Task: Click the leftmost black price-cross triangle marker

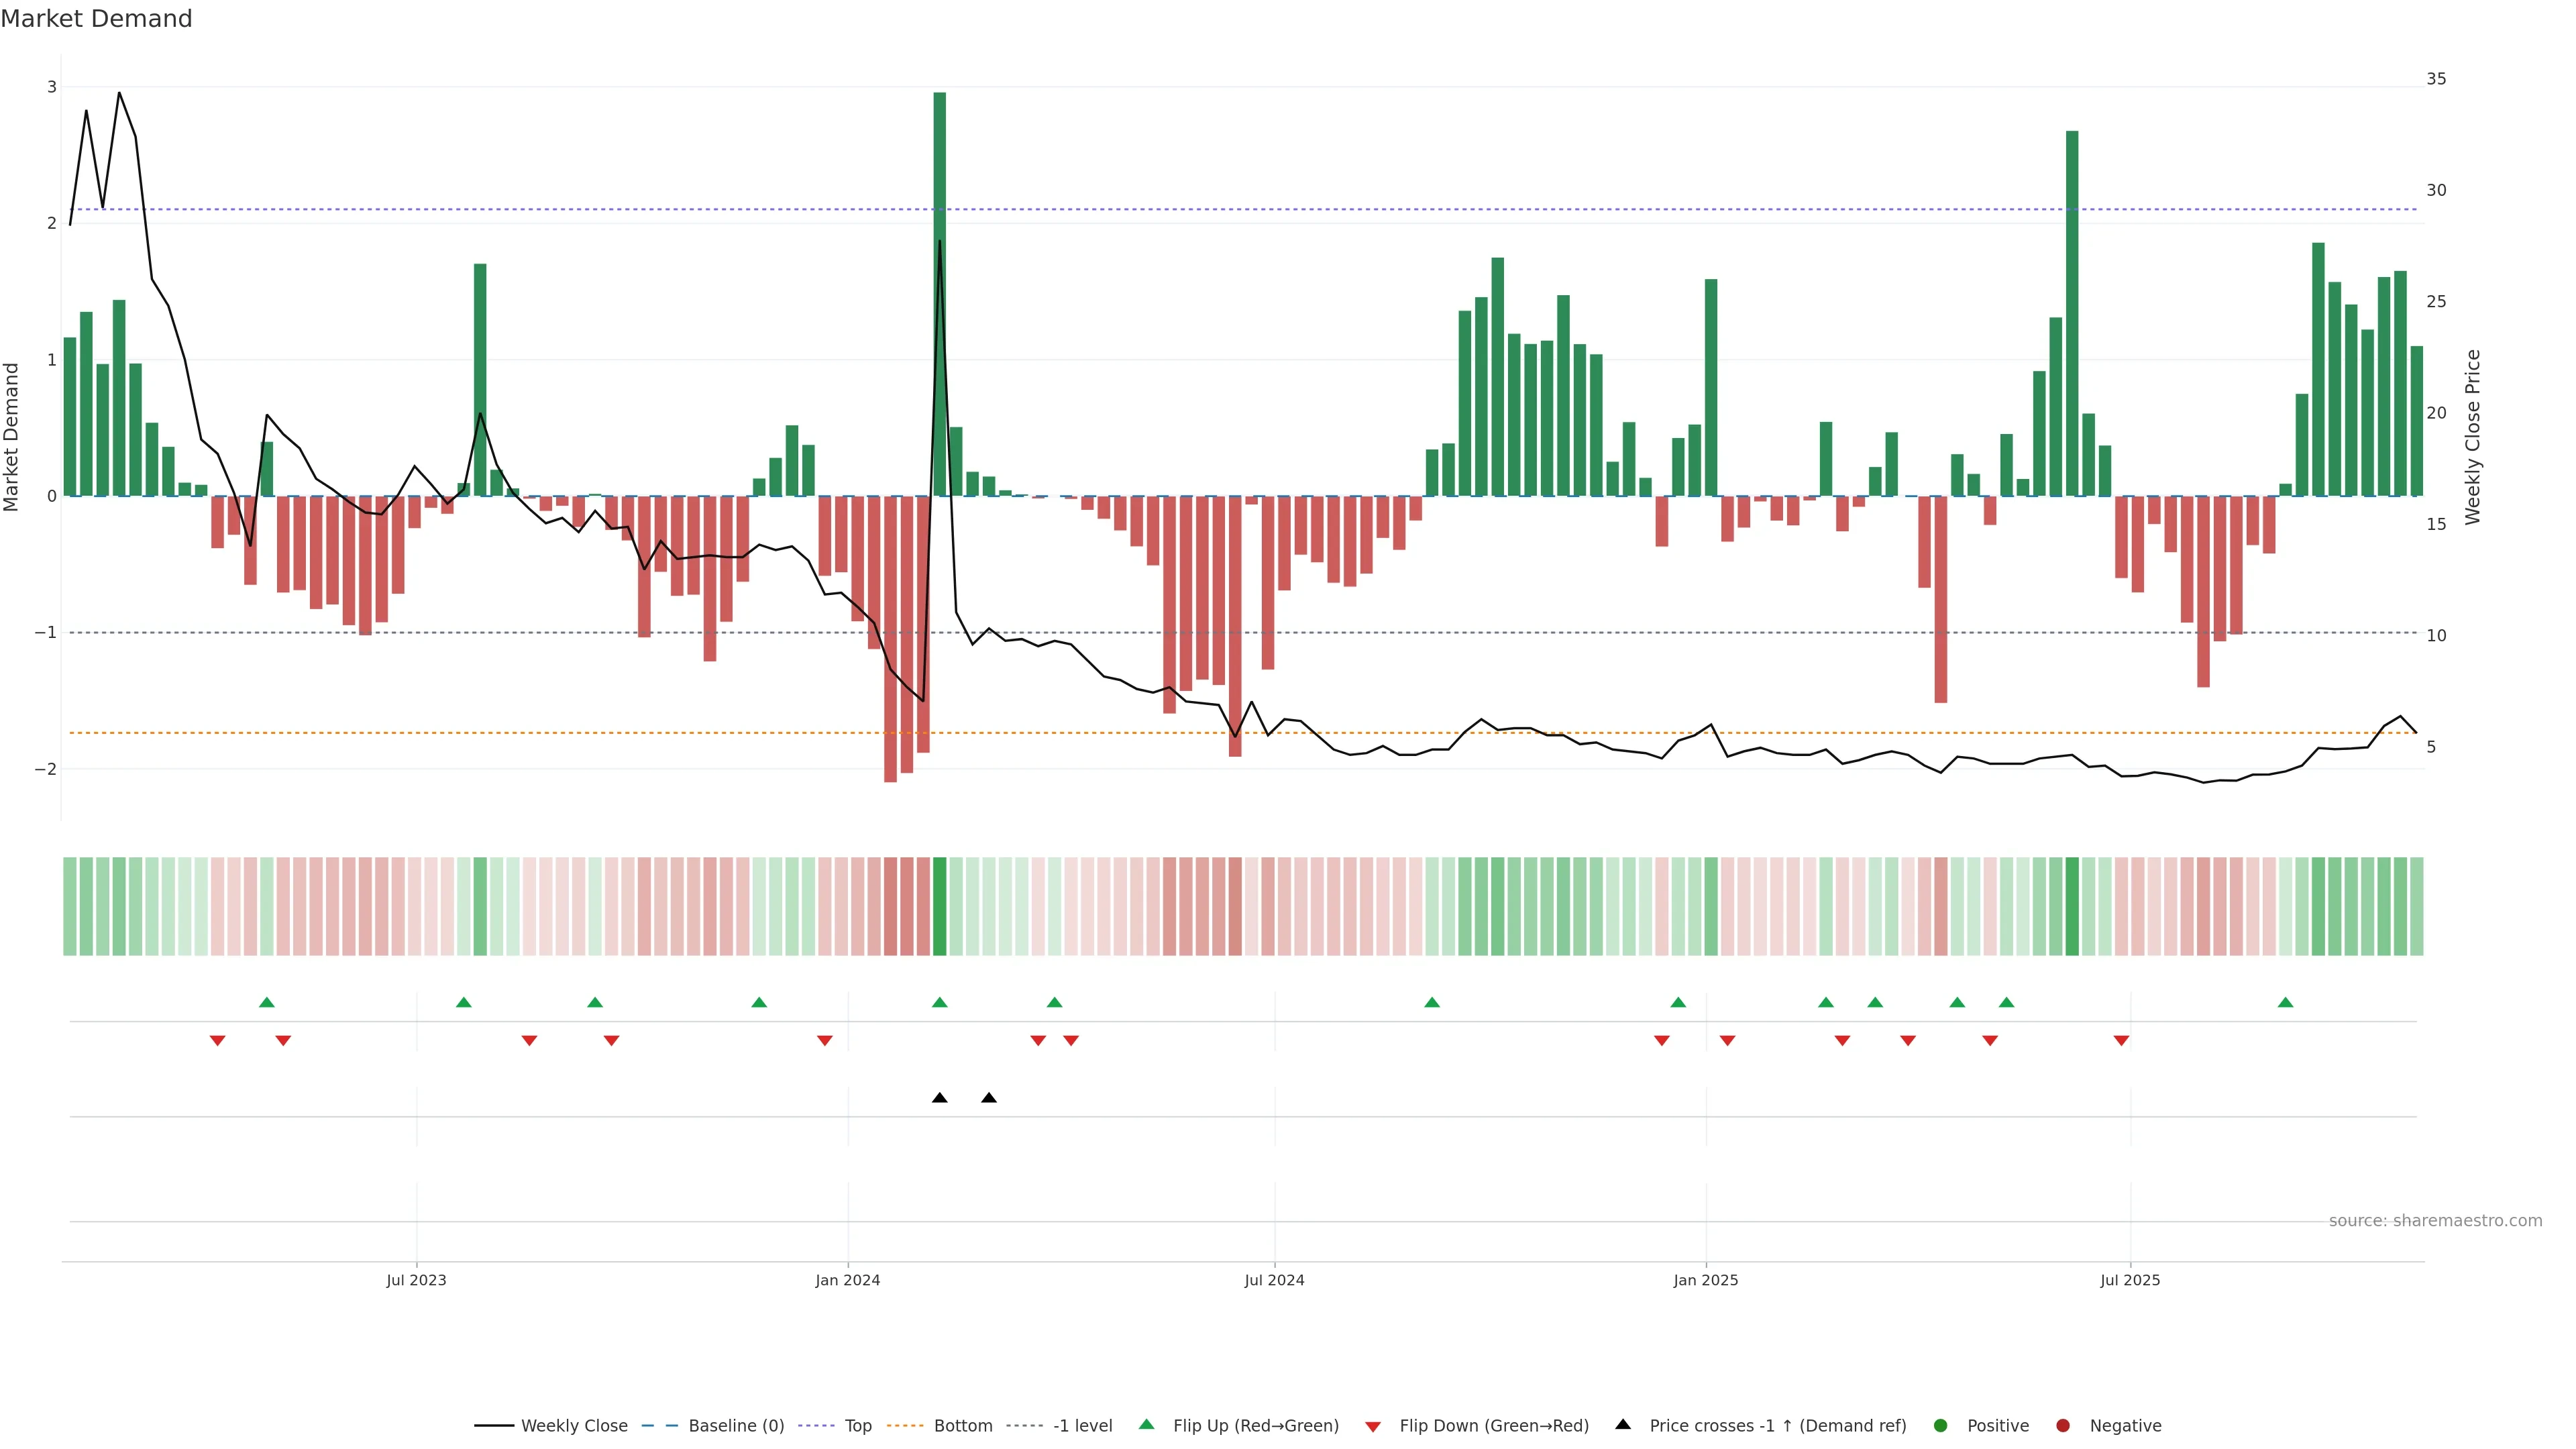Action: (x=939, y=1098)
